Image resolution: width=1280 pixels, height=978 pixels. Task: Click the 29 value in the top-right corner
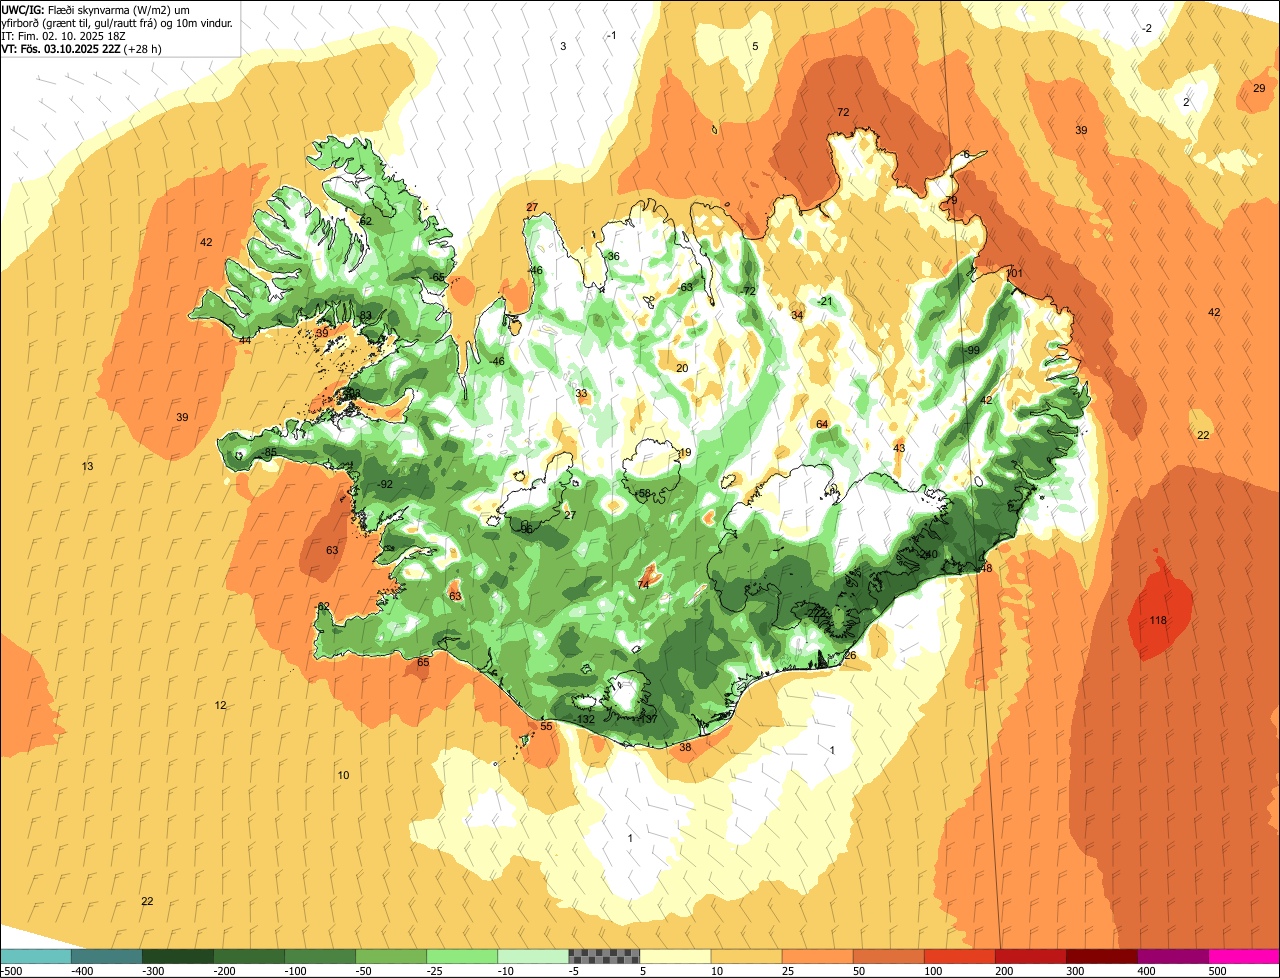(1259, 88)
